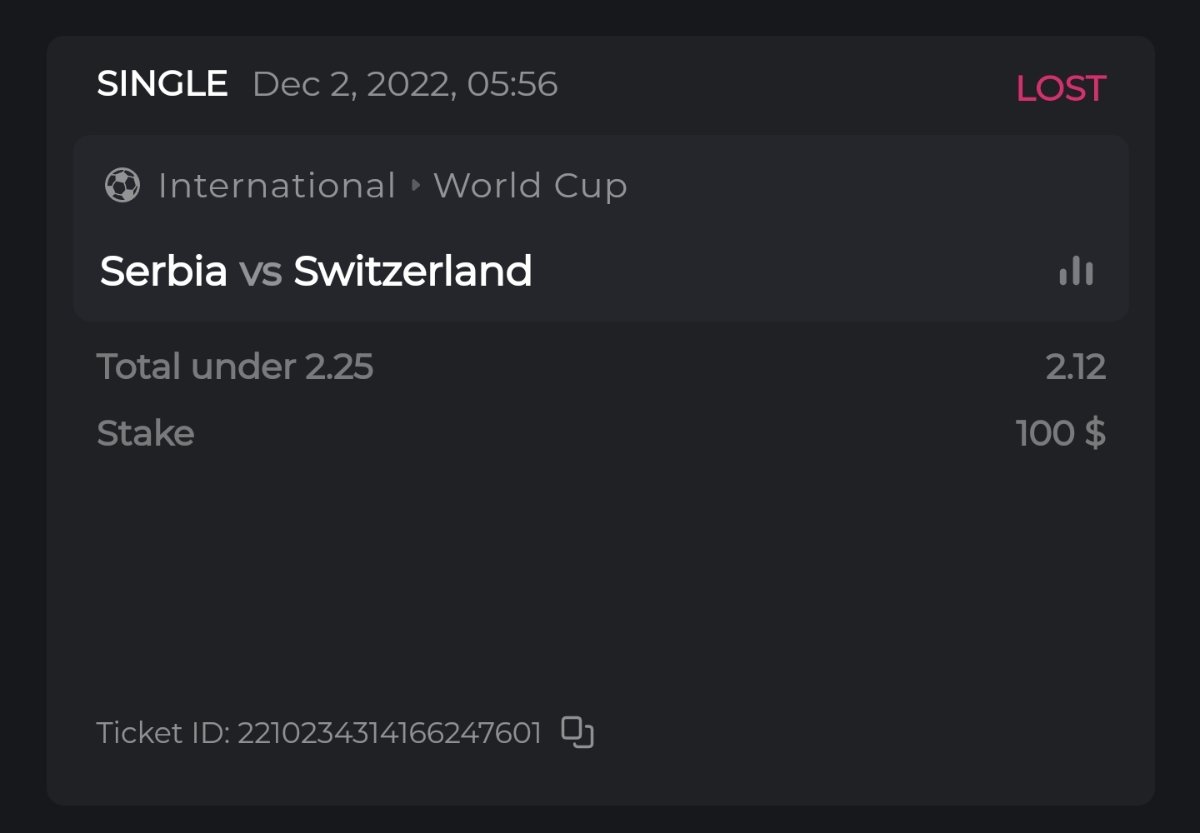Click the breadcrumb arrow before World Cup
The image size is (1200, 833).
[x=416, y=185]
